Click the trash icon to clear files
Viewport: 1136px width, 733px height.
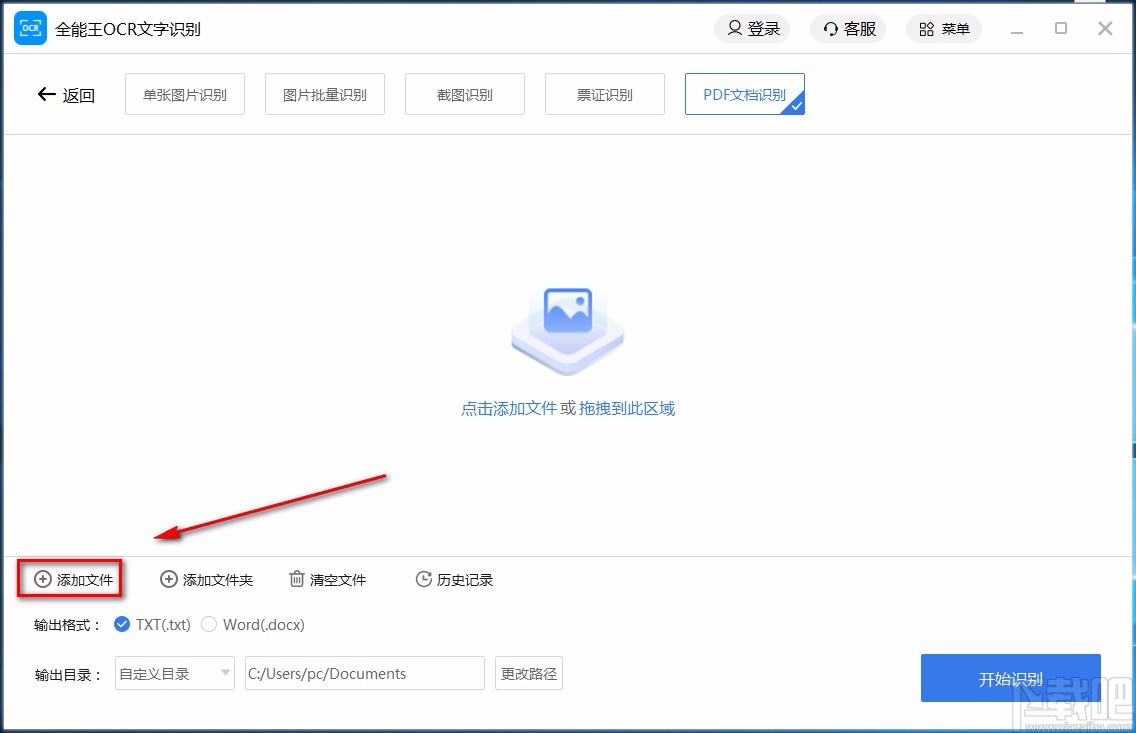click(296, 579)
